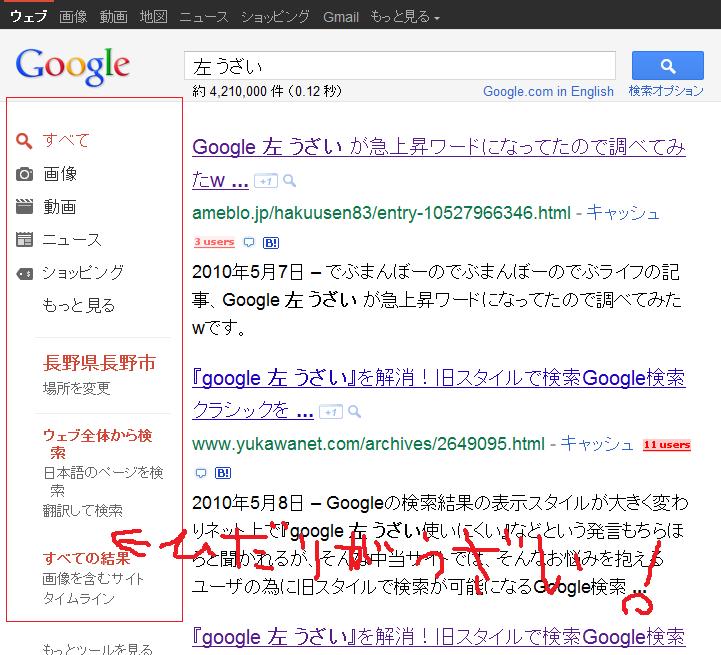Click 長野県長野市 location text
The image size is (721, 655).
99,363
